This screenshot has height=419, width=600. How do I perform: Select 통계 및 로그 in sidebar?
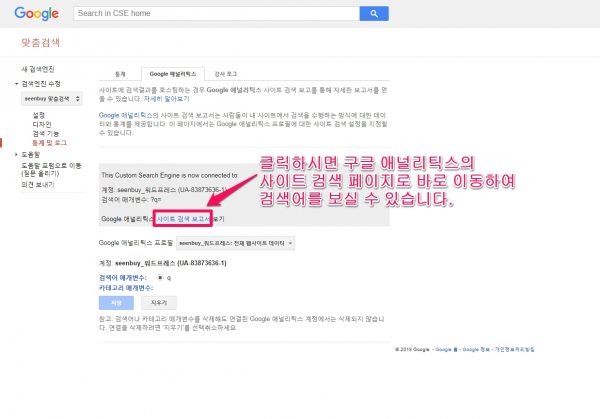pos(49,143)
